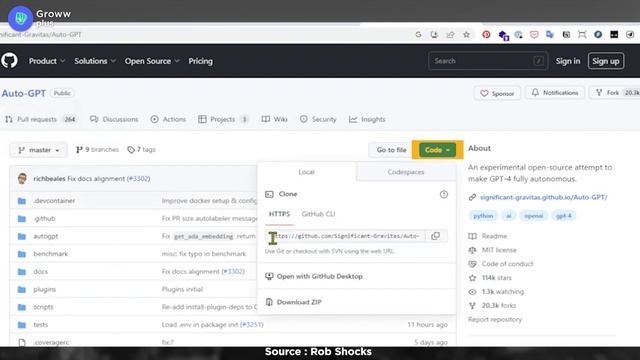640x360 pixels.
Task: Select the GitHub CLI clone option
Action: [x=318, y=214]
